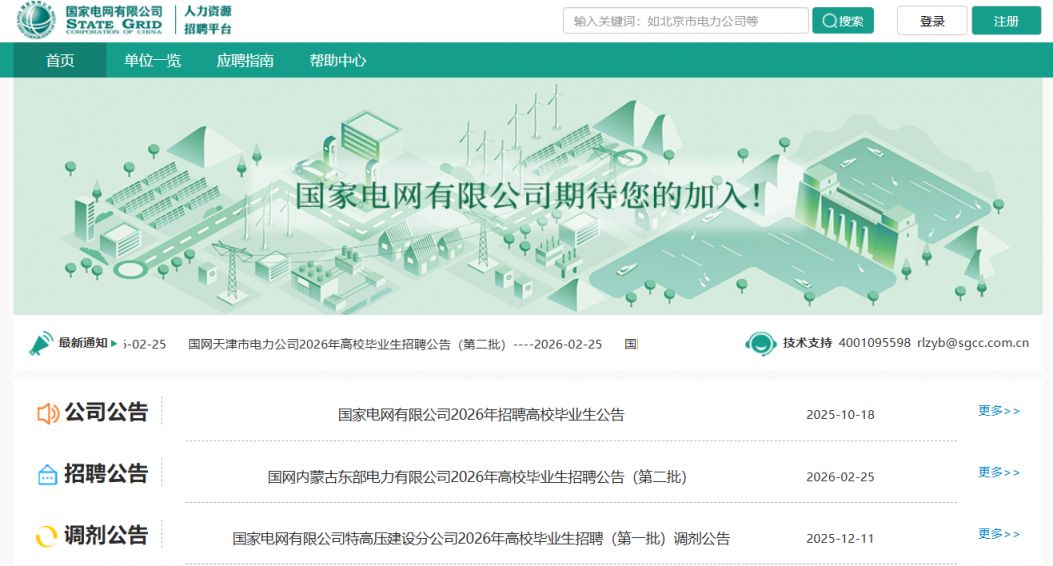
Task: Click the 技术支持 label
Action: point(807,343)
